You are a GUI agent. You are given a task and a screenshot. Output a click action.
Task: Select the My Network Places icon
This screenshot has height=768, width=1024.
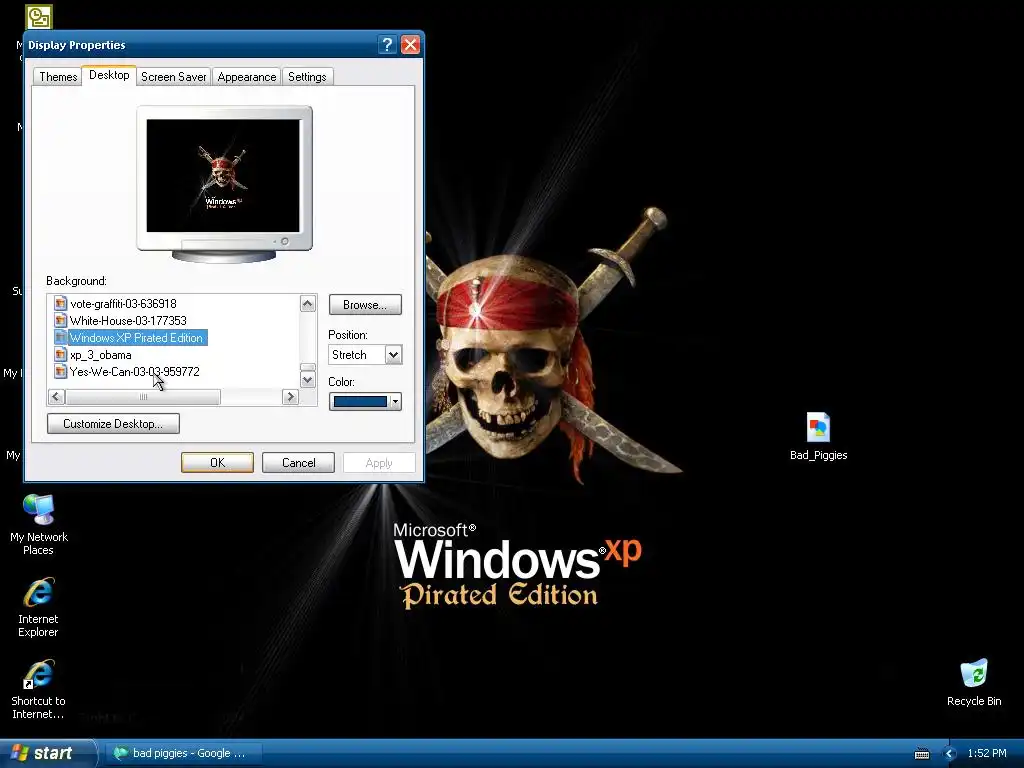(x=39, y=509)
